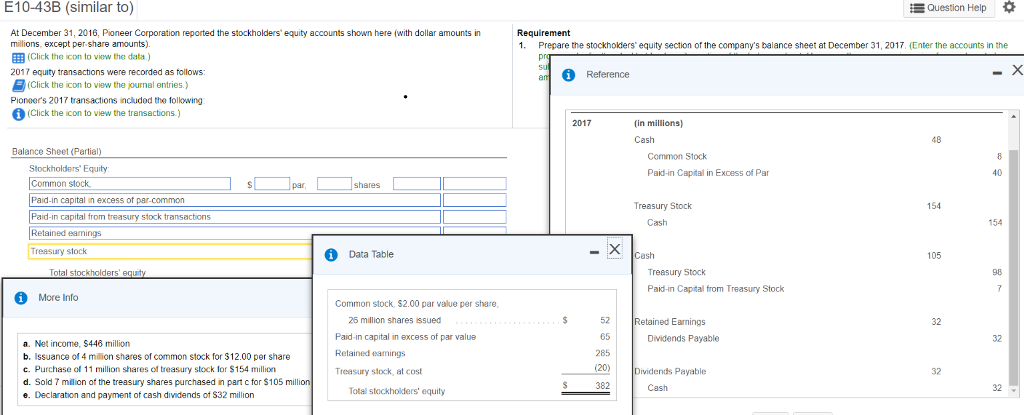Click the number of shares input box

coord(334,185)
